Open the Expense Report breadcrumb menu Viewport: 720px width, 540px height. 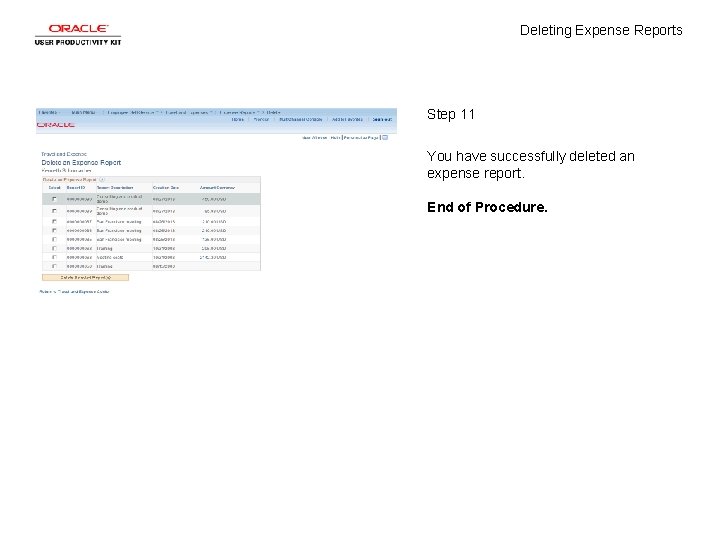pos(239,112)
